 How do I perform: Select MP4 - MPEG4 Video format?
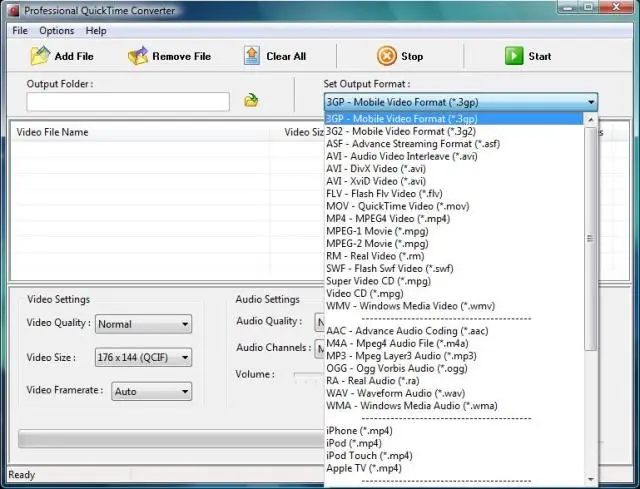pos(454,219)
